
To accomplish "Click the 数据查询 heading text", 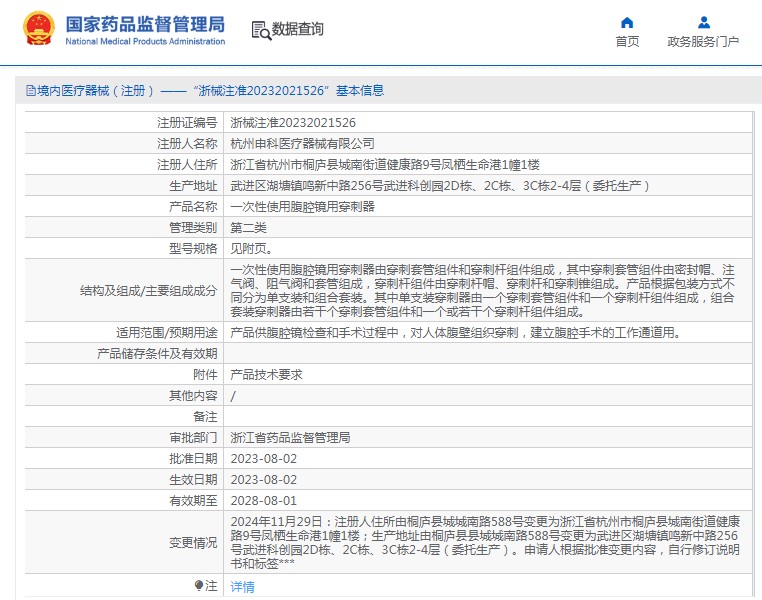I will pyautogui.click(x=297, y=30).
